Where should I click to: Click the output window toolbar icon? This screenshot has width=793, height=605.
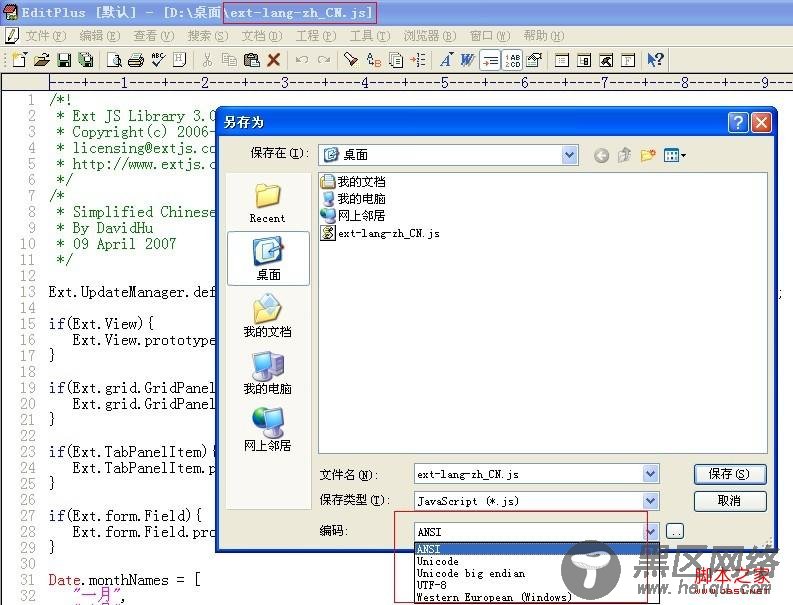pos(606,60)
